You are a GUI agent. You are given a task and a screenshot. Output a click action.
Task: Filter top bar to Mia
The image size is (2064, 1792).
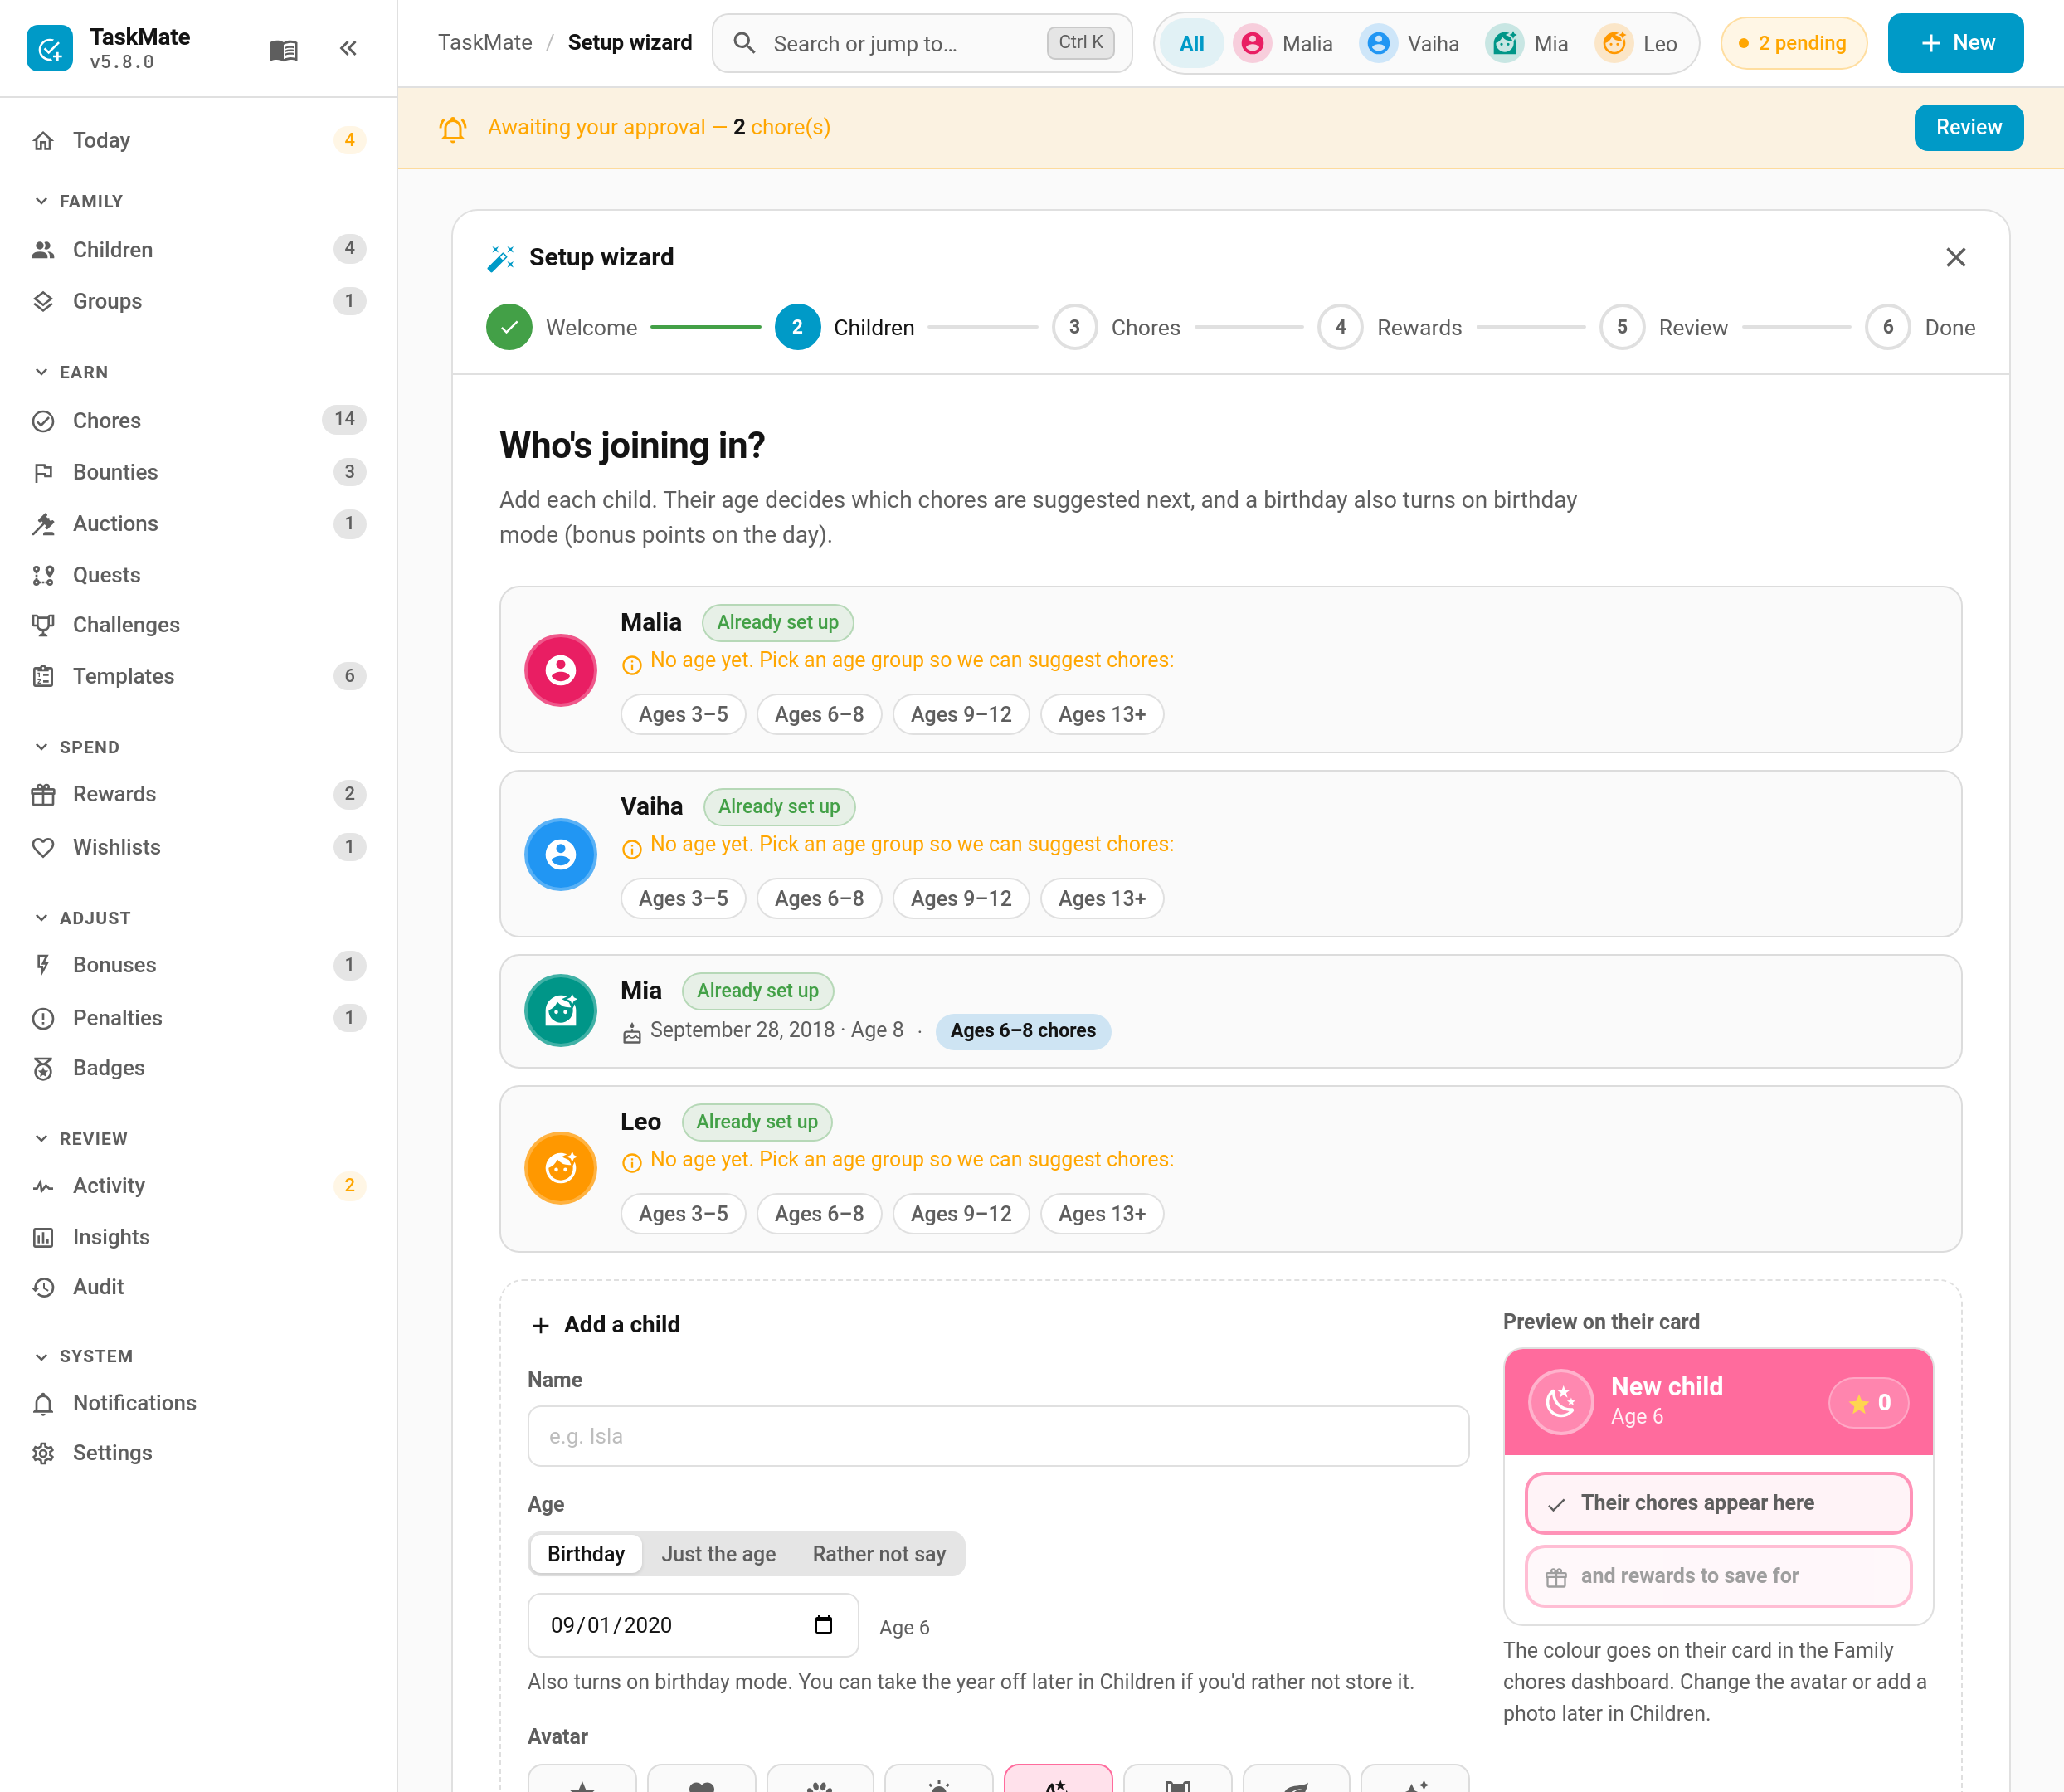click(1527, 43)
